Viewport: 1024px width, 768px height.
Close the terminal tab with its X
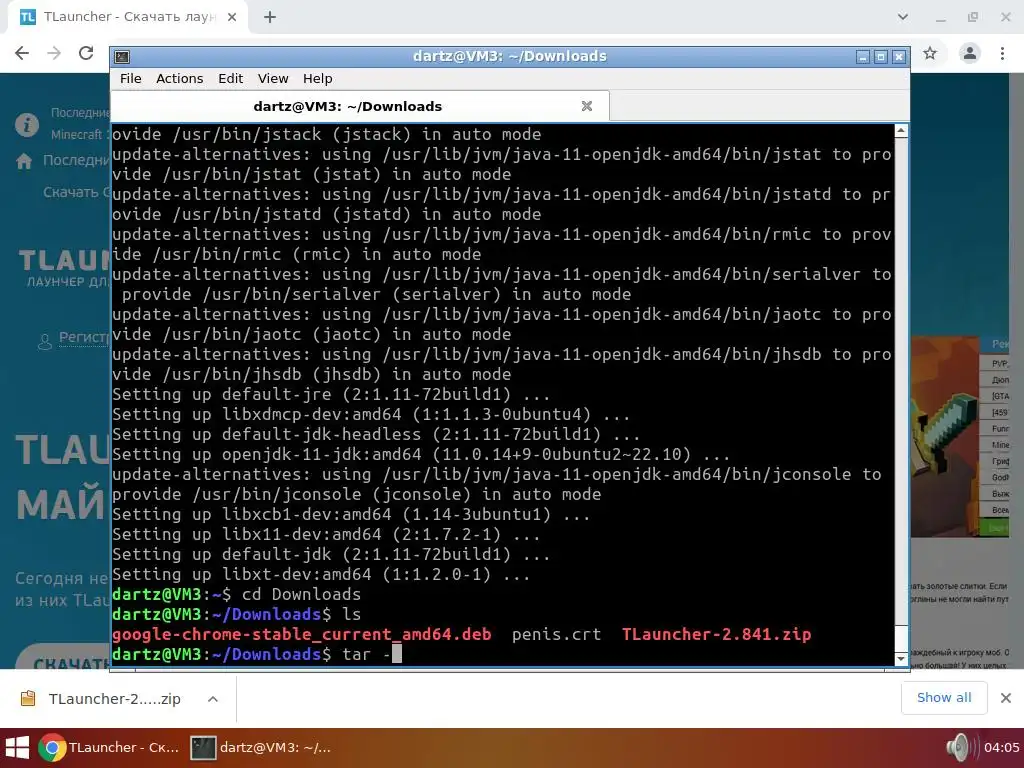(x=586, y=106)
